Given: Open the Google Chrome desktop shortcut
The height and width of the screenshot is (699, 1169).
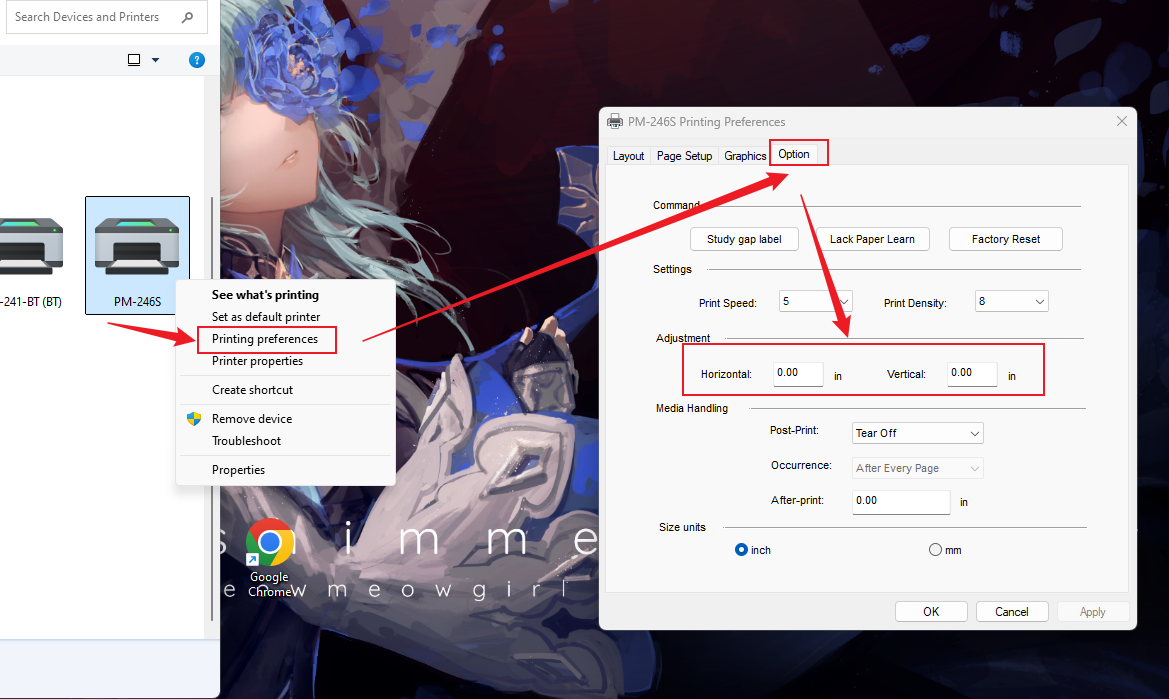Looking at the screenshot, I should 269,557.
